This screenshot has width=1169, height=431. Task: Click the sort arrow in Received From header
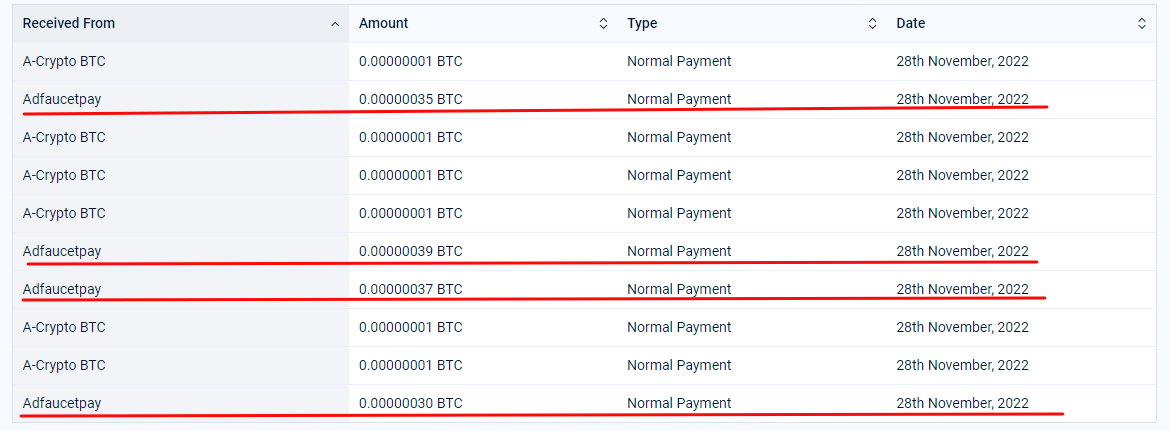(x=335, y=24)
